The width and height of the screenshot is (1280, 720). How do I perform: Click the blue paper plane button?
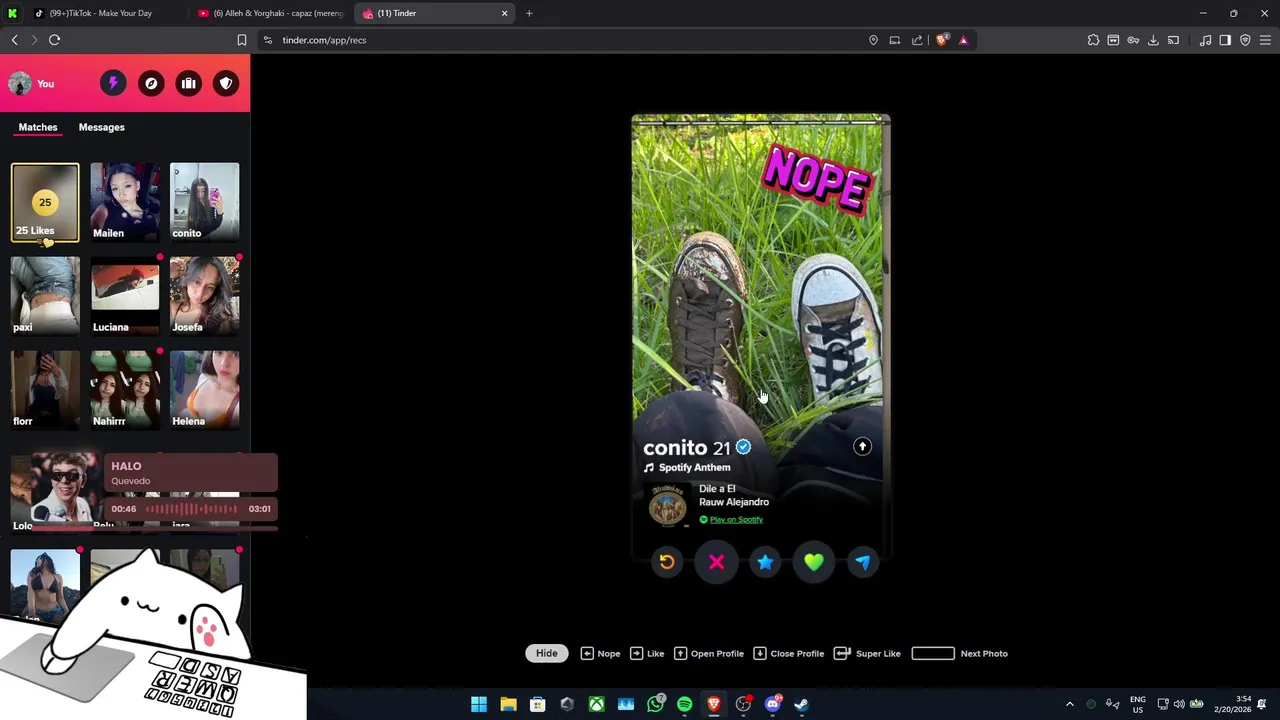(863, 562)
